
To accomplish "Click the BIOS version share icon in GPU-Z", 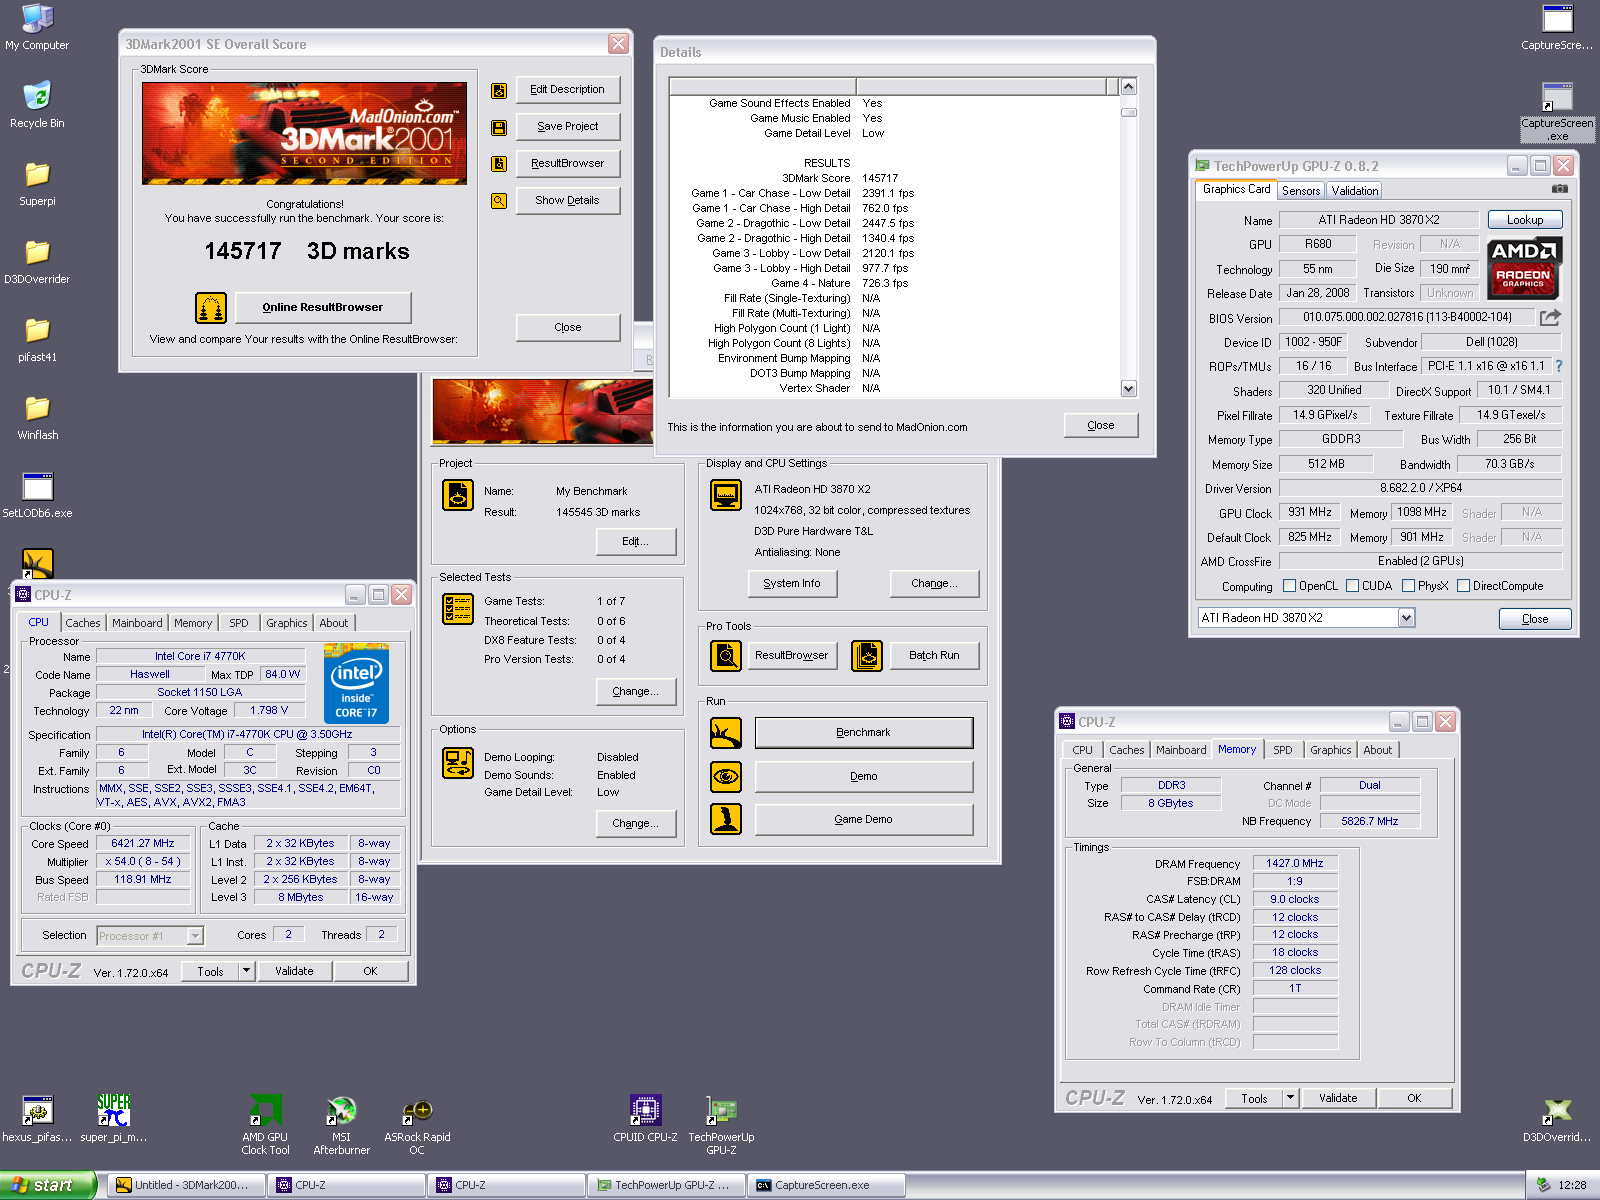I will (1550, 318).
